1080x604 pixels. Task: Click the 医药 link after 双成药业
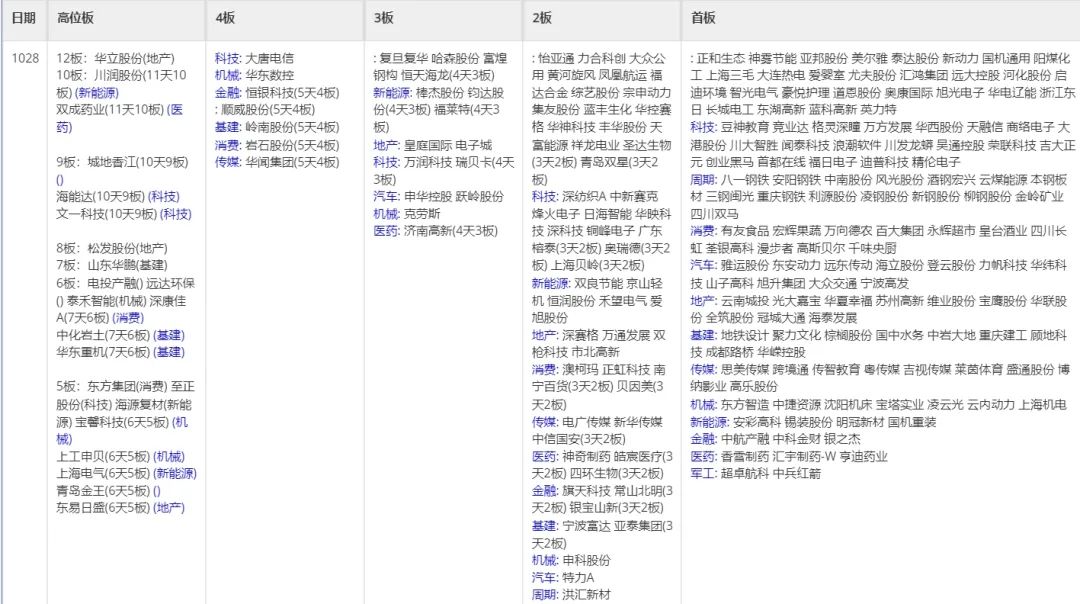(x=119, y=118)
